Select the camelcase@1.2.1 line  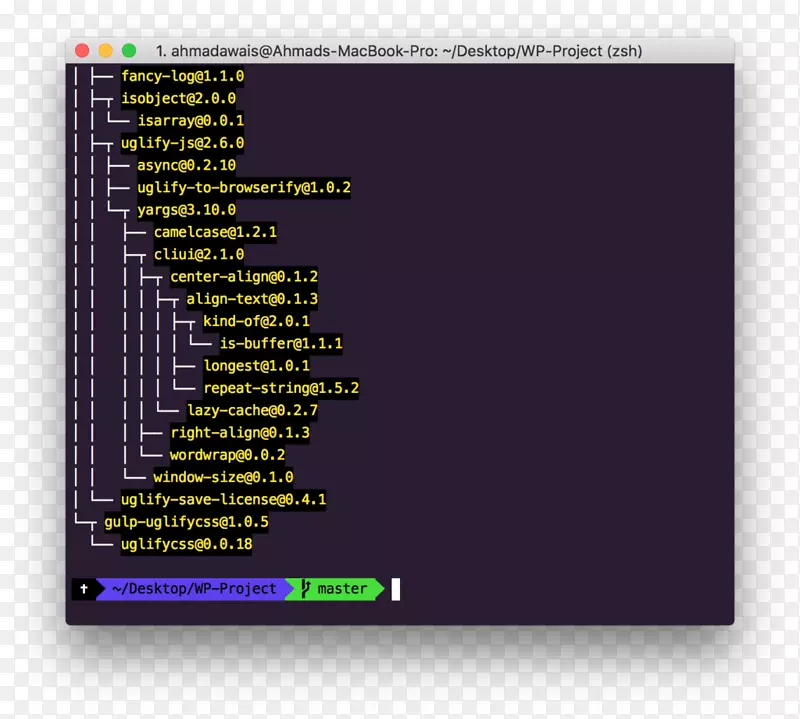click(x=215, y=232)
